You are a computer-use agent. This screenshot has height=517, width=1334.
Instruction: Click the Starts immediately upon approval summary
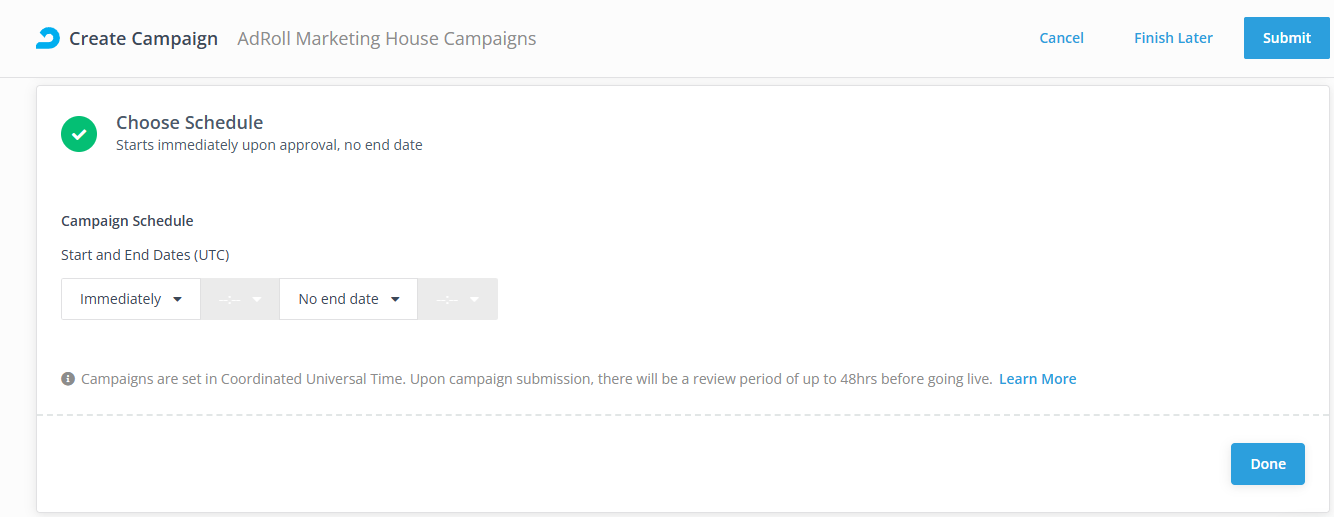[269, 145]
